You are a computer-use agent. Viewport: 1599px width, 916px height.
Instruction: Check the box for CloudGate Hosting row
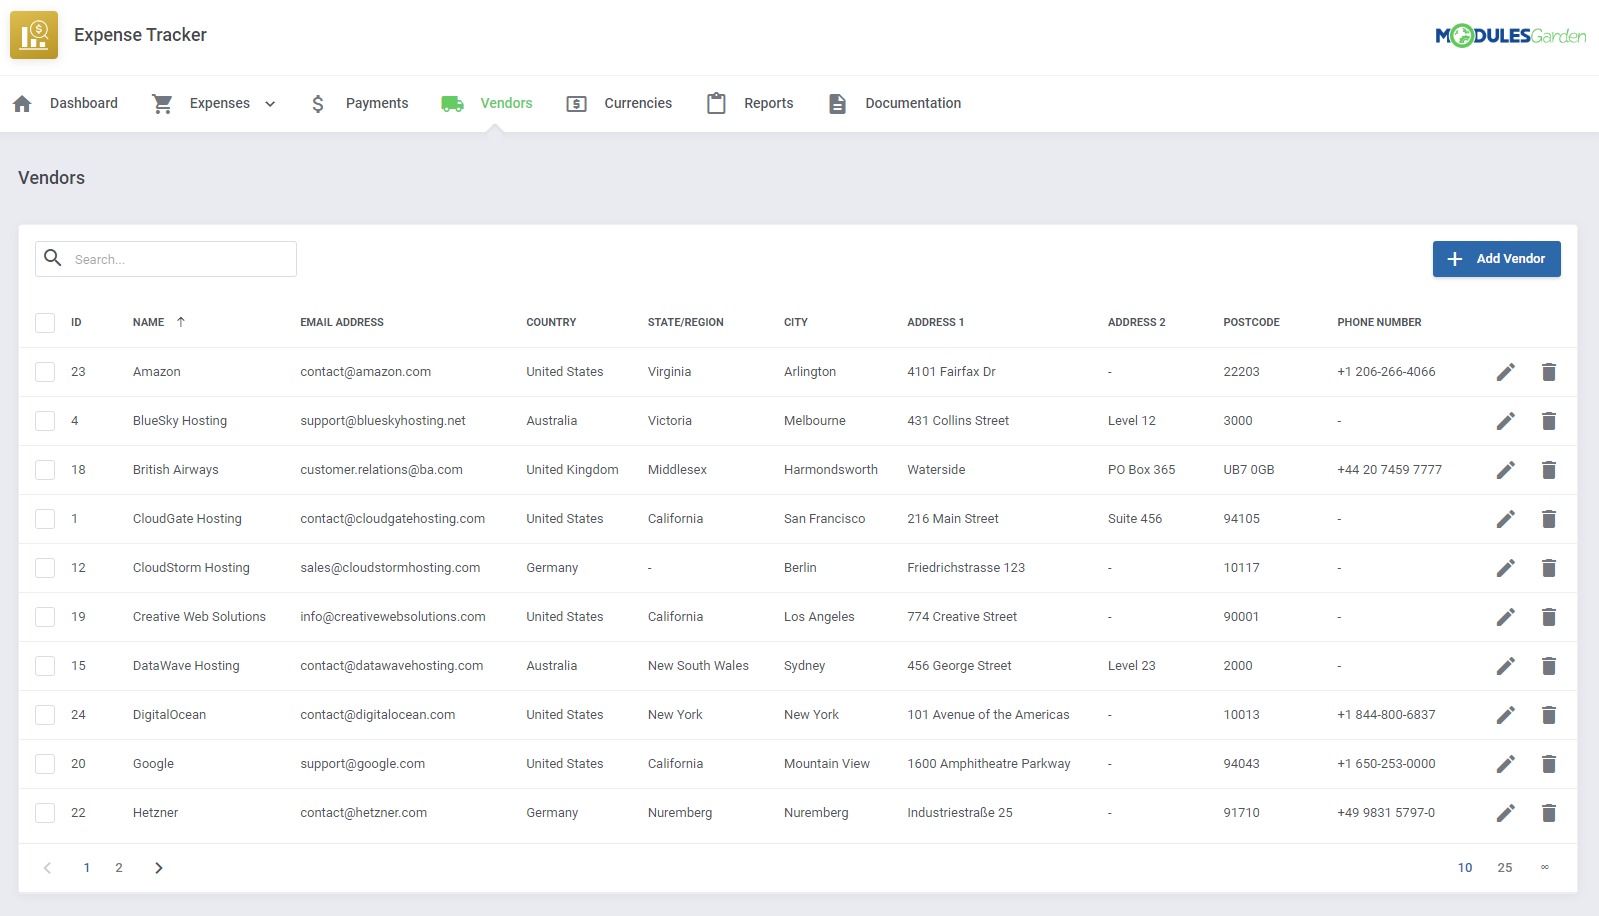pyautogui.click(x=45, y=519)
